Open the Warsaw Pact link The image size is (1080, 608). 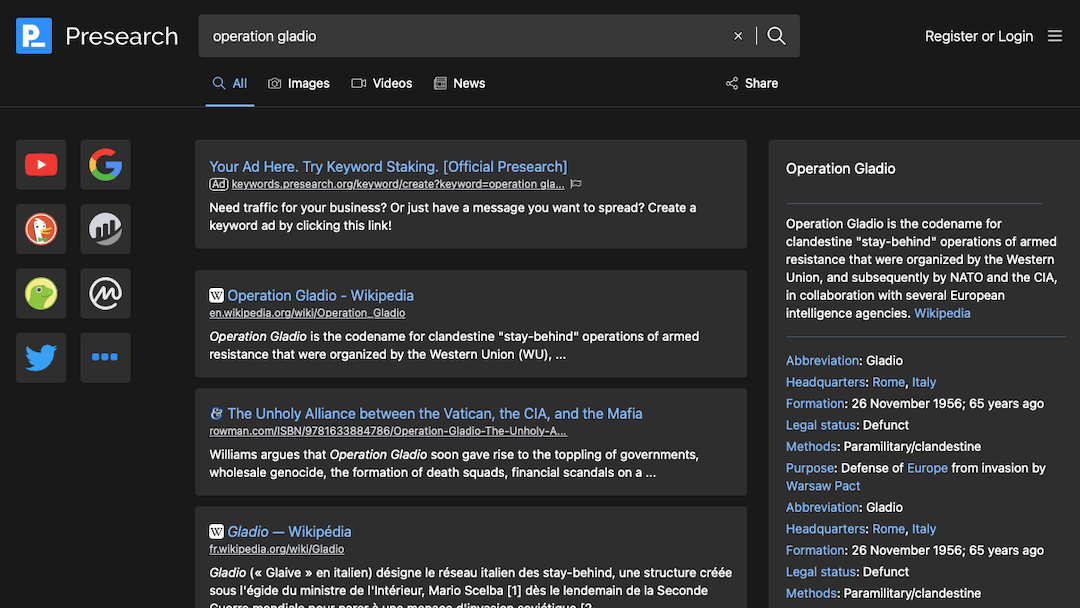(823, 486)
